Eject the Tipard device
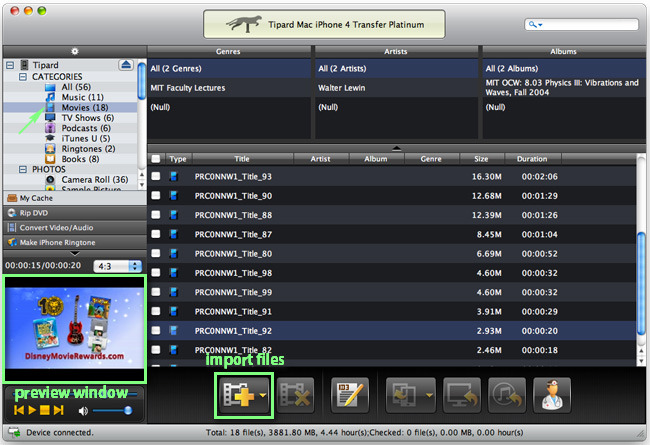This screenshot has width=650, height=445. point(126,65)
